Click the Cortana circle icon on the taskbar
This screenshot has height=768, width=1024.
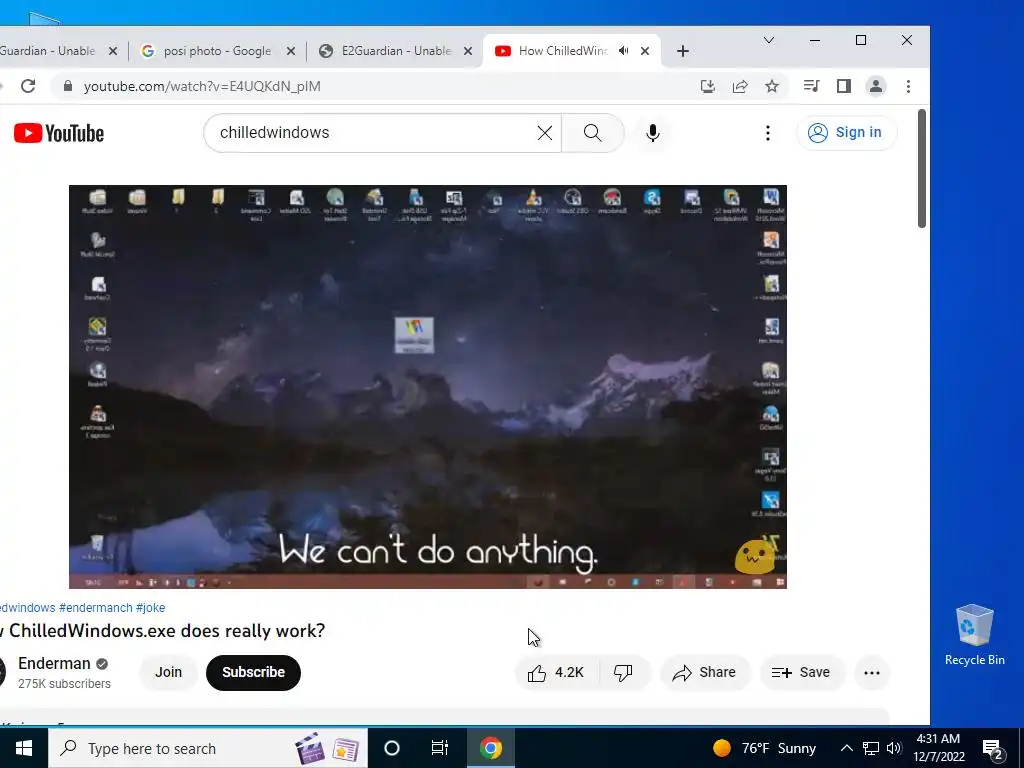pos(392,748)
